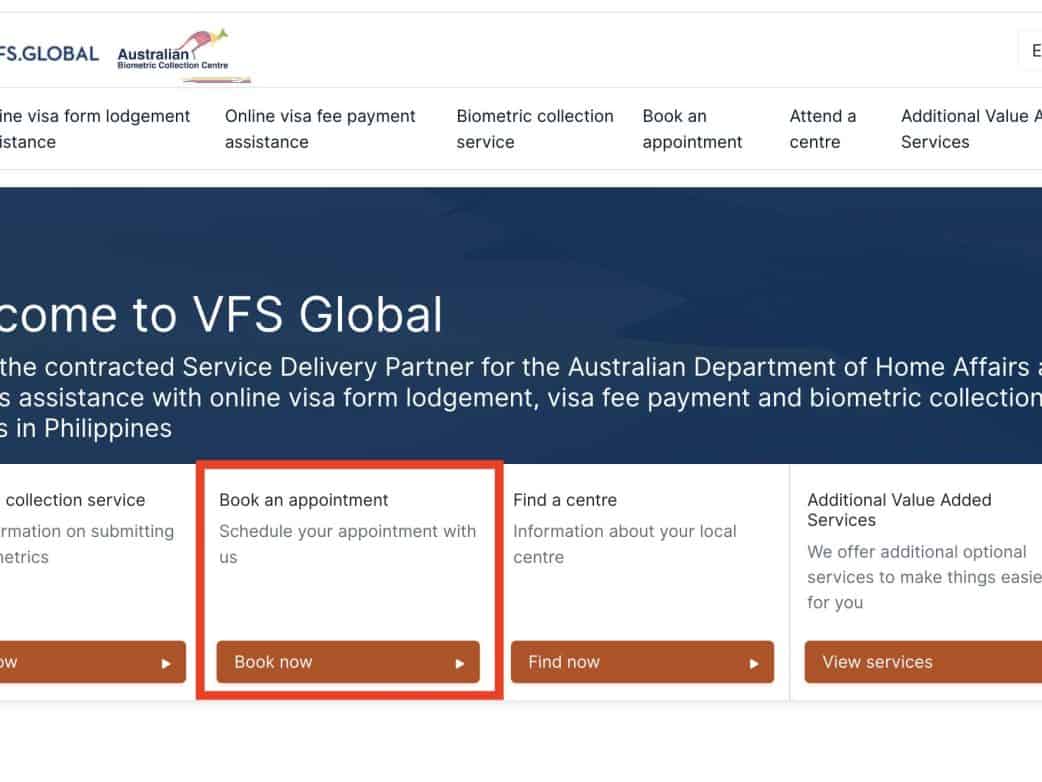
Task: Go to Book an appointment in navigation bar
Action: click(692, 129)
